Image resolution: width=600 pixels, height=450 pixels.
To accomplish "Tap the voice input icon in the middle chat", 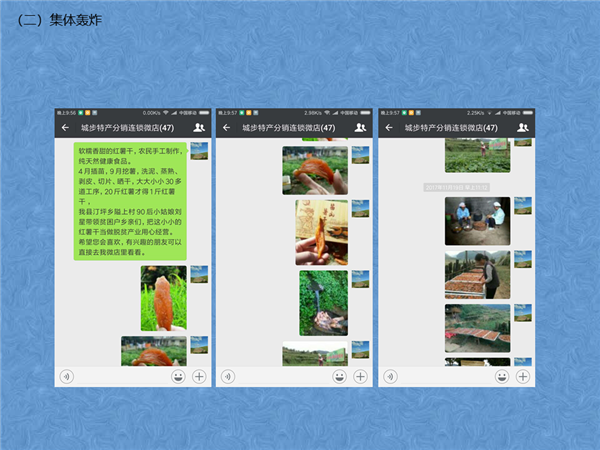I will point(228,376).
